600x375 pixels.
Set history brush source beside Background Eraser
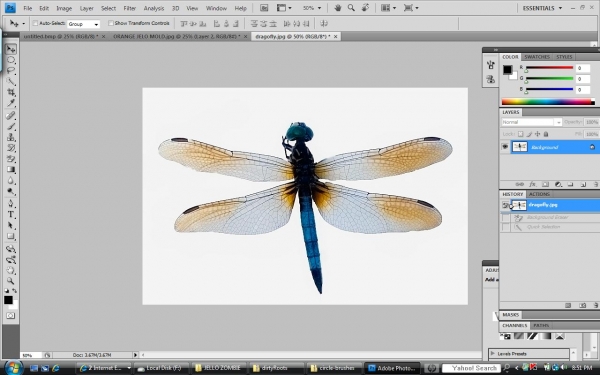coord(506,217)
